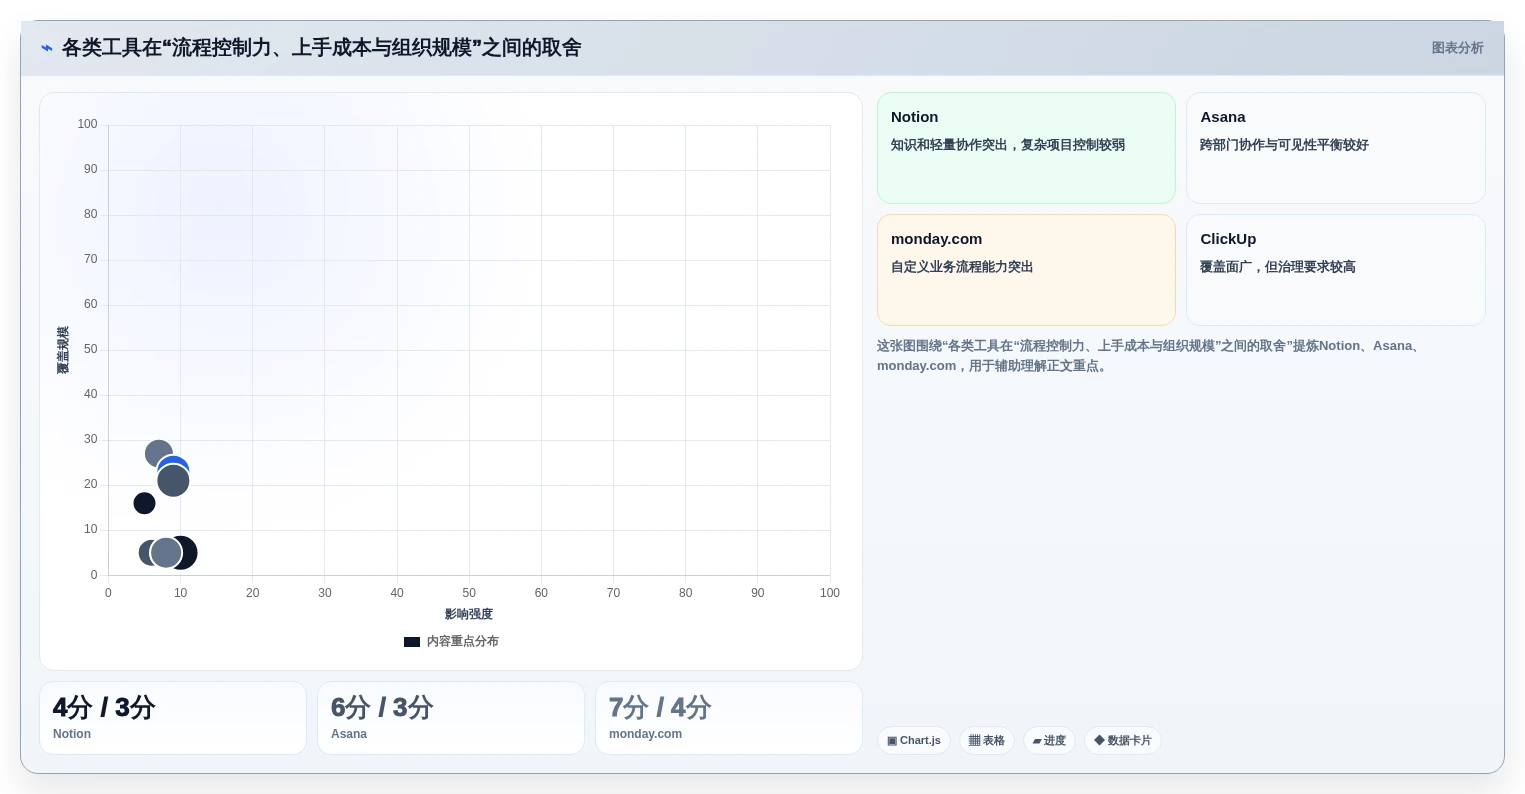Click the description paragraph starting 这张图围绕
This screenshot has height=794, width=1525.
(x=1150, y=356)
